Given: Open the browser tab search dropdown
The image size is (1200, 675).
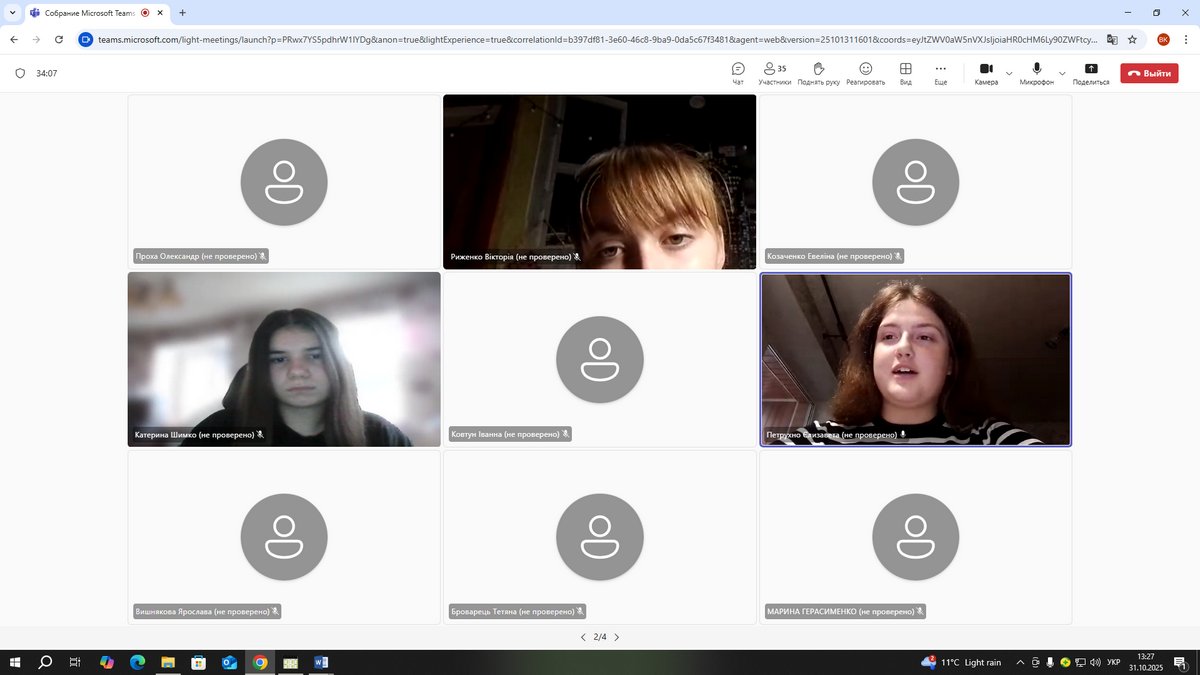Looking at the screenshot, I should point(13,13).
